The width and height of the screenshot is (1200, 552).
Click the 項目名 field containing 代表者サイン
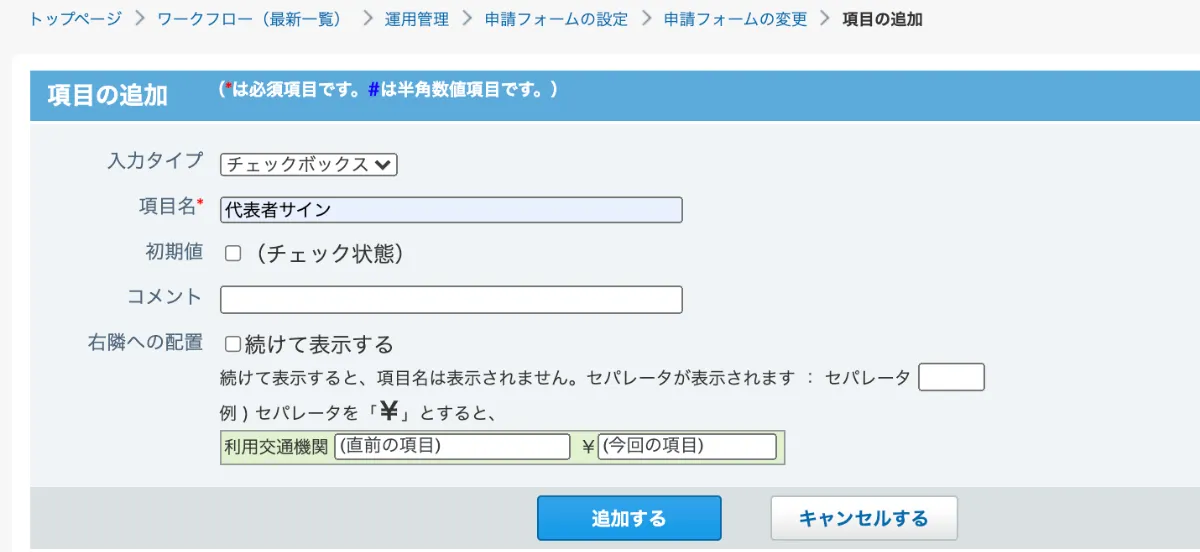(451, 210)
